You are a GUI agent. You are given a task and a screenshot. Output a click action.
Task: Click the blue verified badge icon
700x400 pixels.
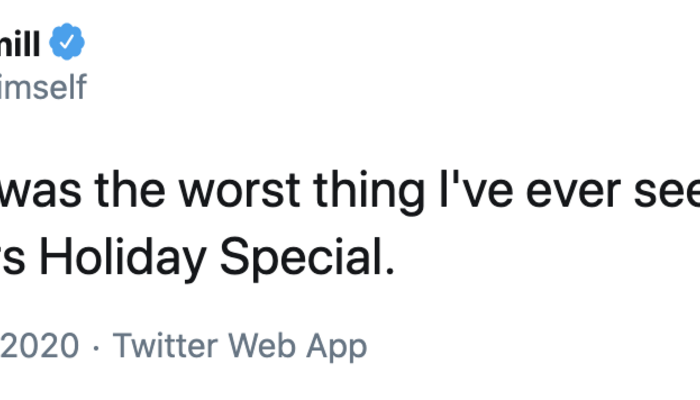click(x=67, y=42)
